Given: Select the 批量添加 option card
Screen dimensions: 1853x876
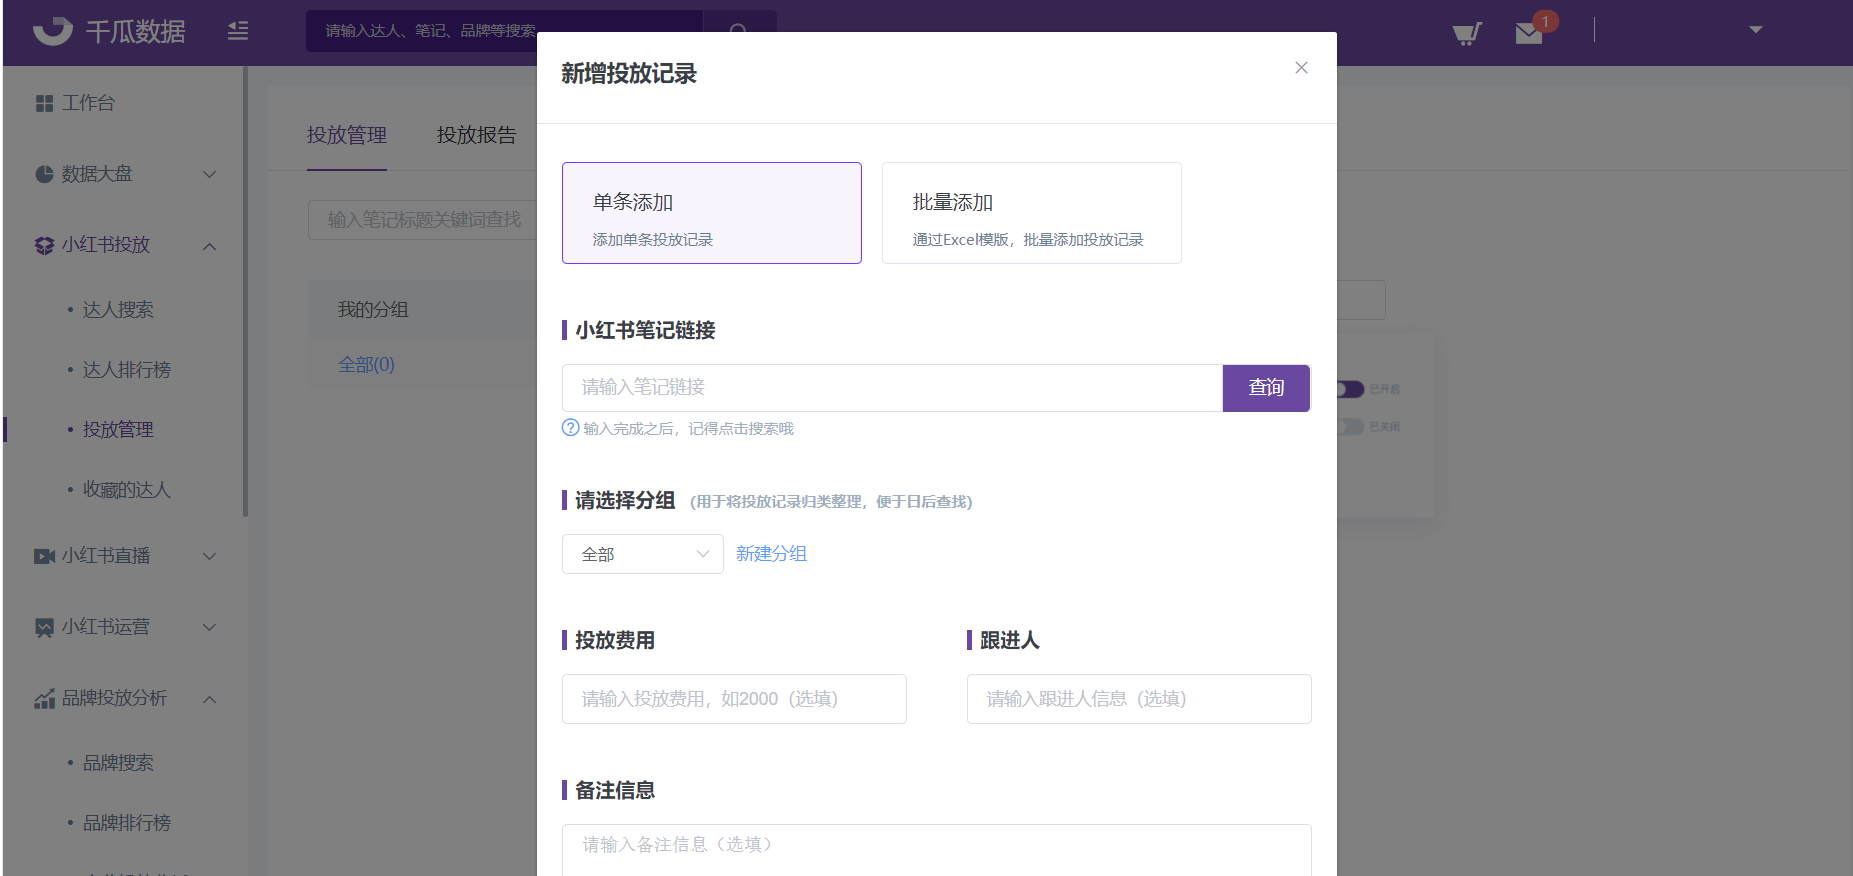Looking at the screenshot, I should [x=1032, y=213].
